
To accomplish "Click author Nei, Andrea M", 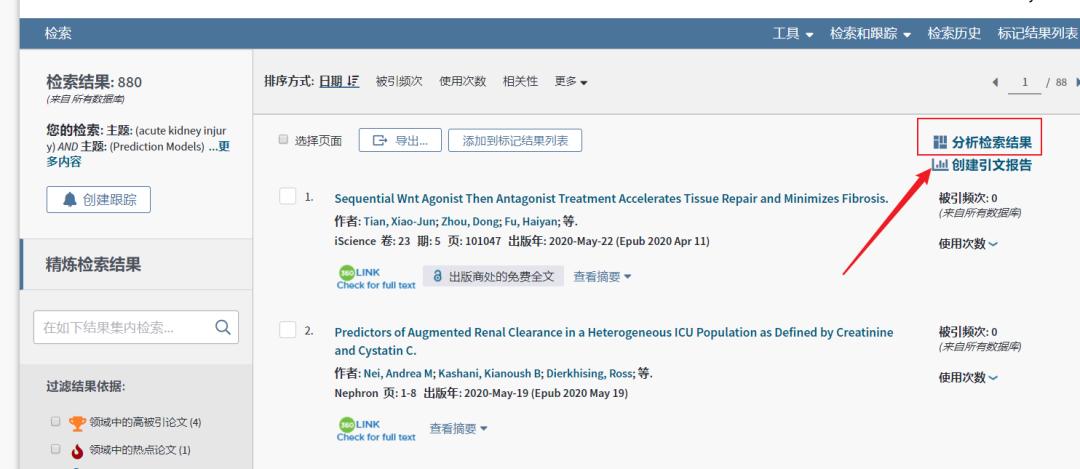I will [397, 373].
